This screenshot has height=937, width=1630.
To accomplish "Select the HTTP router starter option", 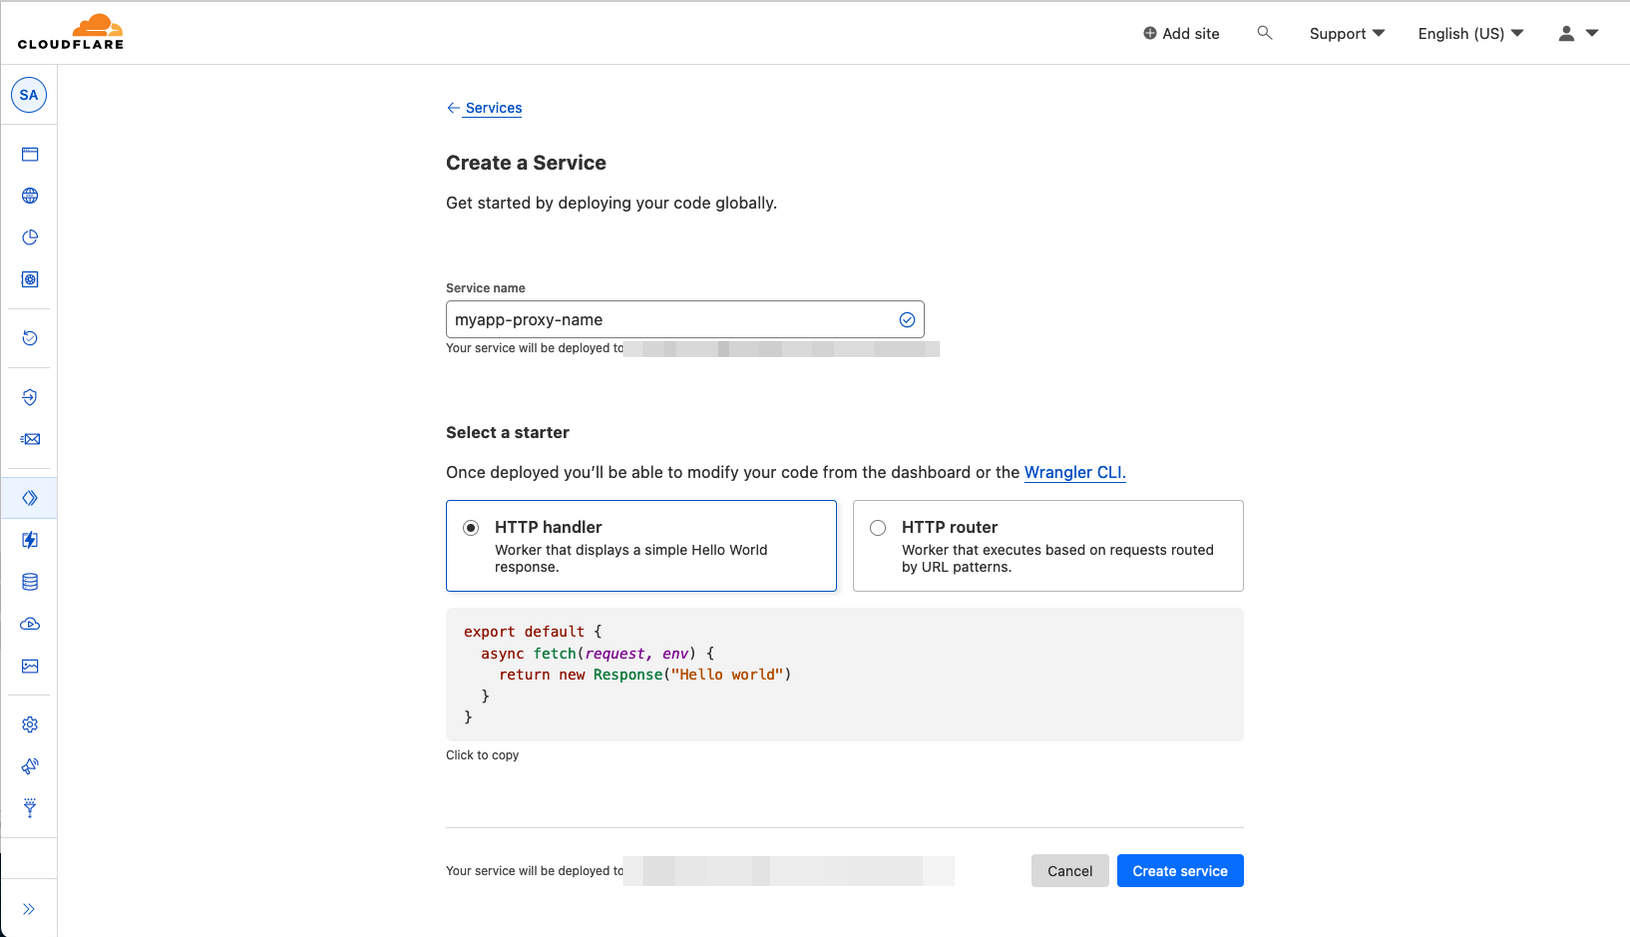I will [878, 527].
